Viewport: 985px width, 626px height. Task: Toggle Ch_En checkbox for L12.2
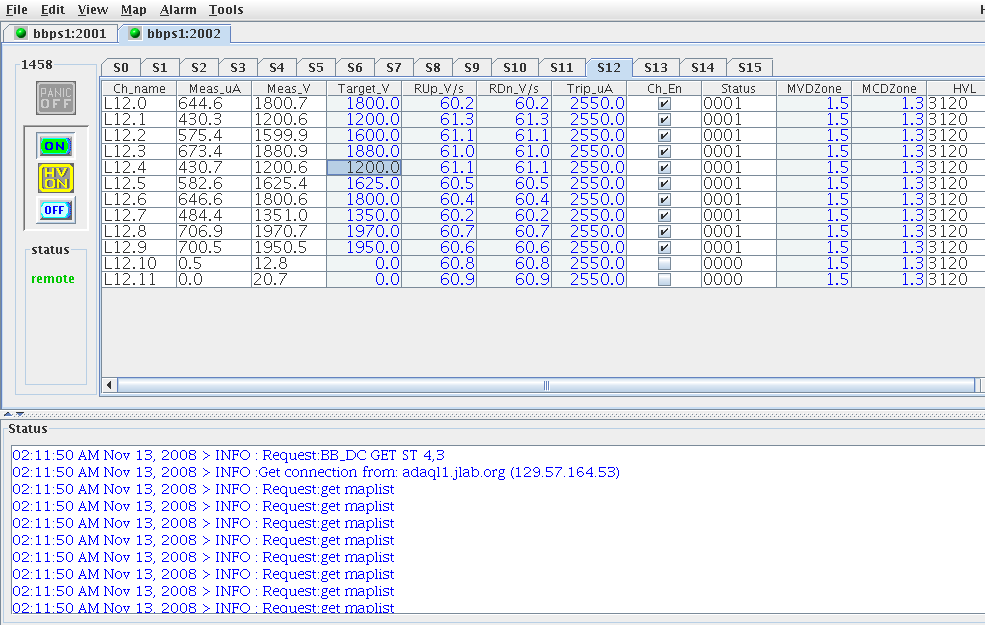[x=664, y=136]
